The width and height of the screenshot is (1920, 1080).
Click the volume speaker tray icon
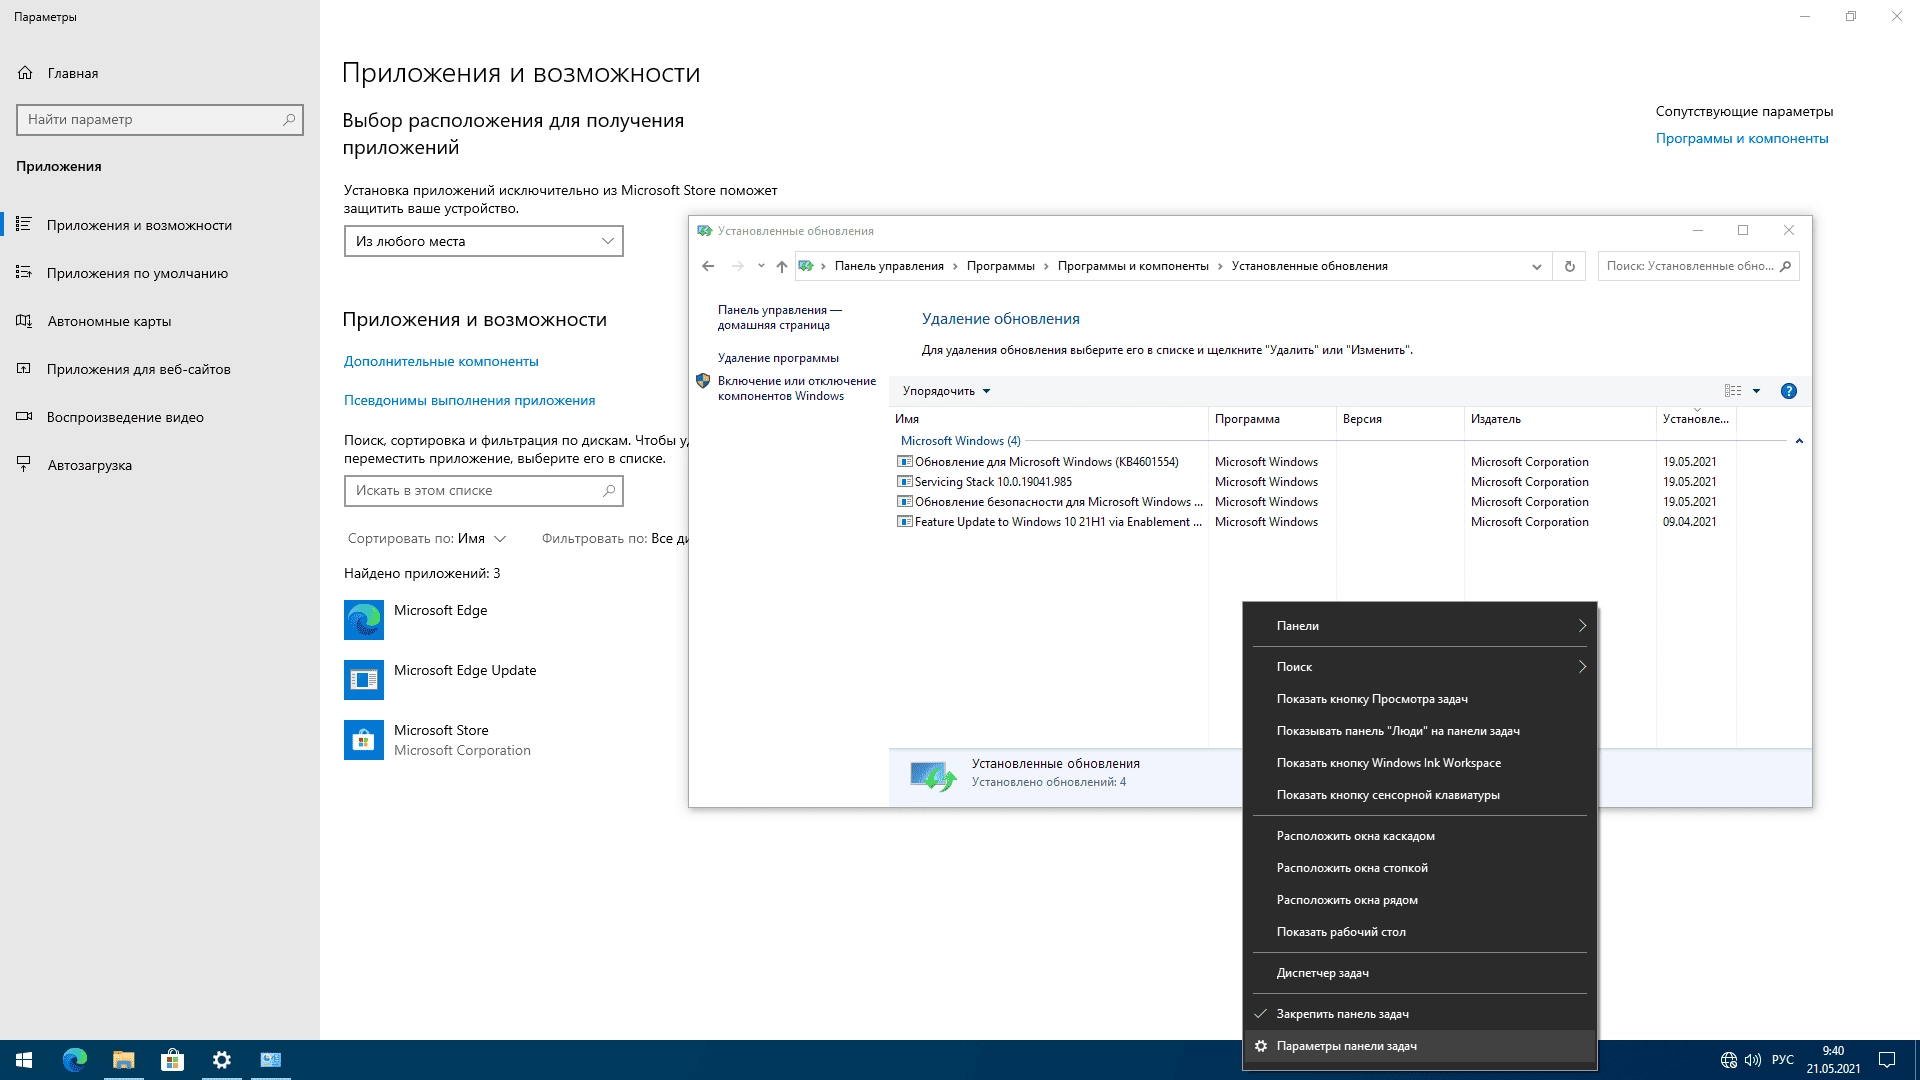click(x=1753, y=1060)
